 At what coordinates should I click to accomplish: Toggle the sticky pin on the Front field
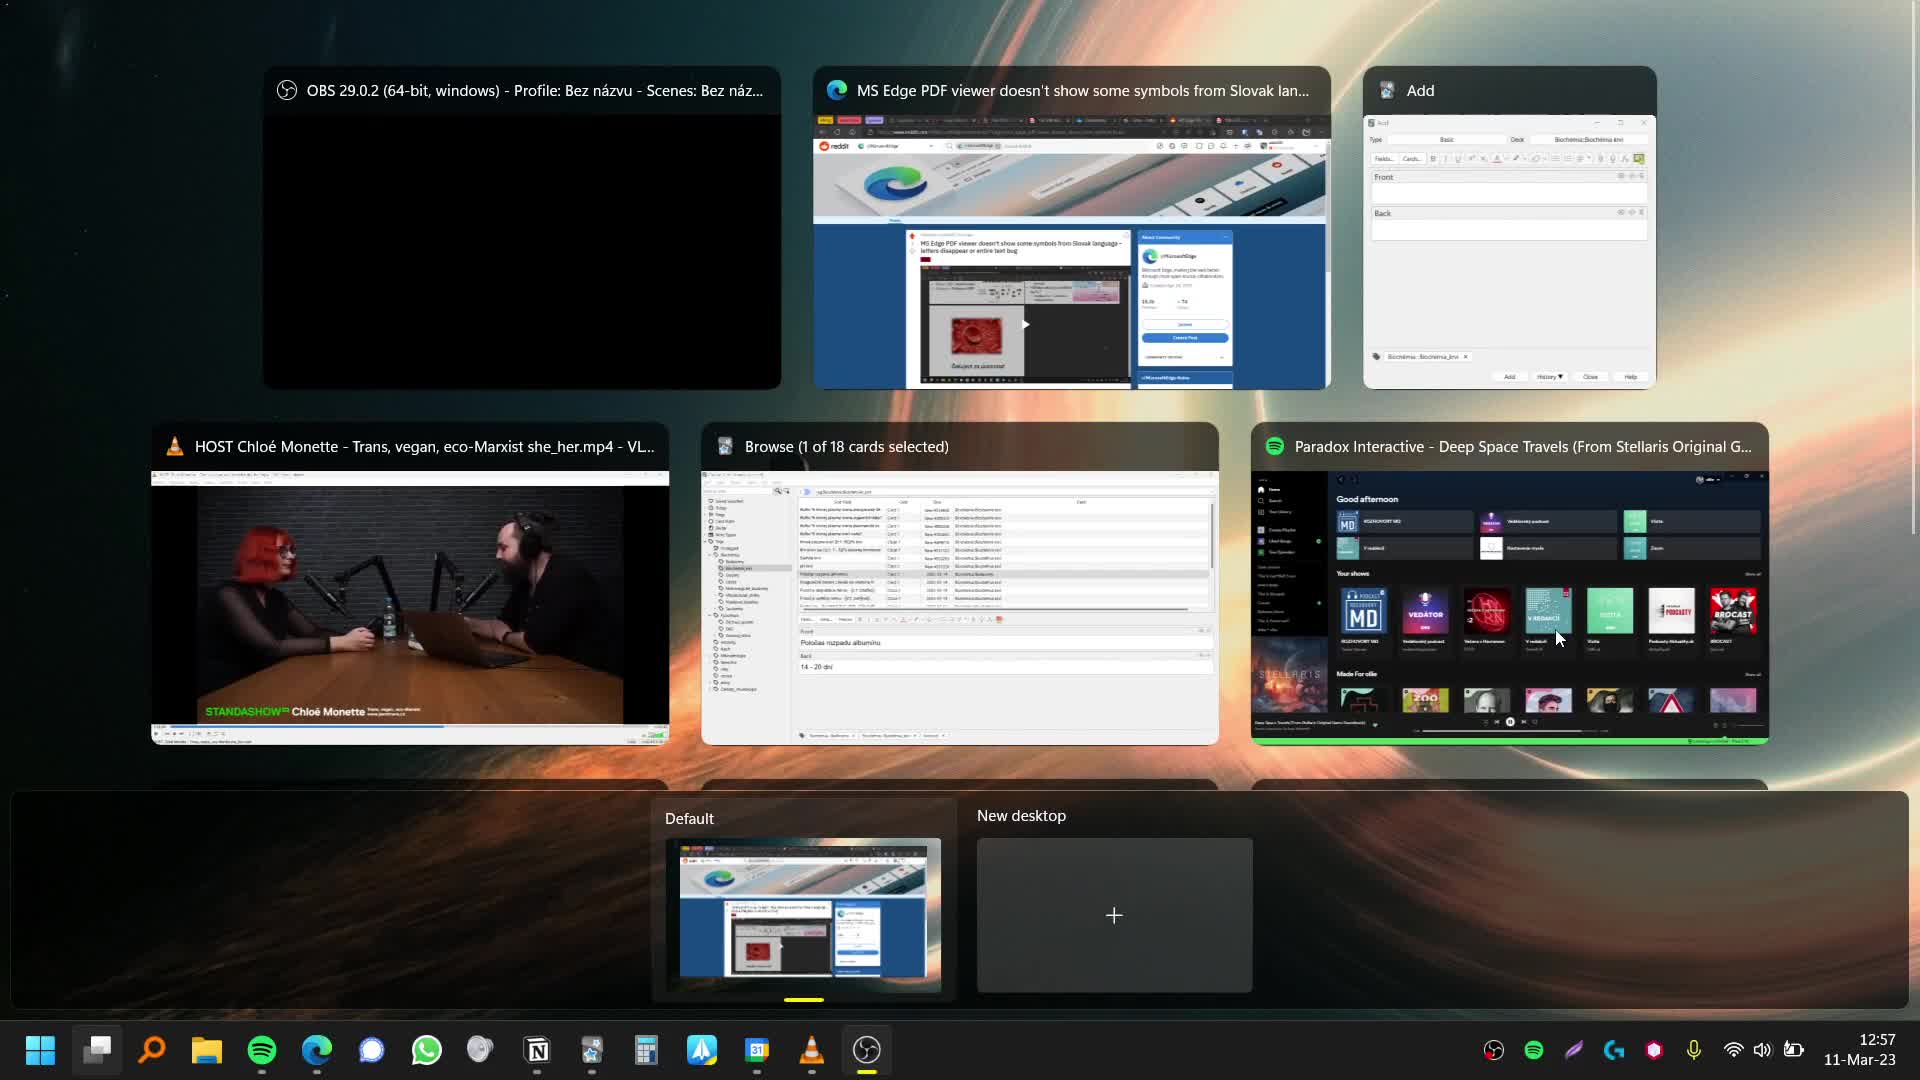1622,177
